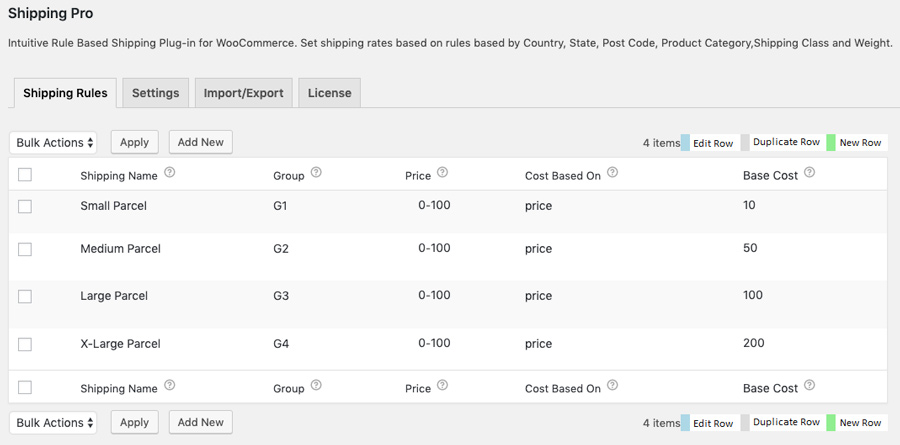The height and width of the screenshot is (445, 900).
Task: Click 'price' cost basis in Medium Parcel row
Action: click(x=538, y=249)
